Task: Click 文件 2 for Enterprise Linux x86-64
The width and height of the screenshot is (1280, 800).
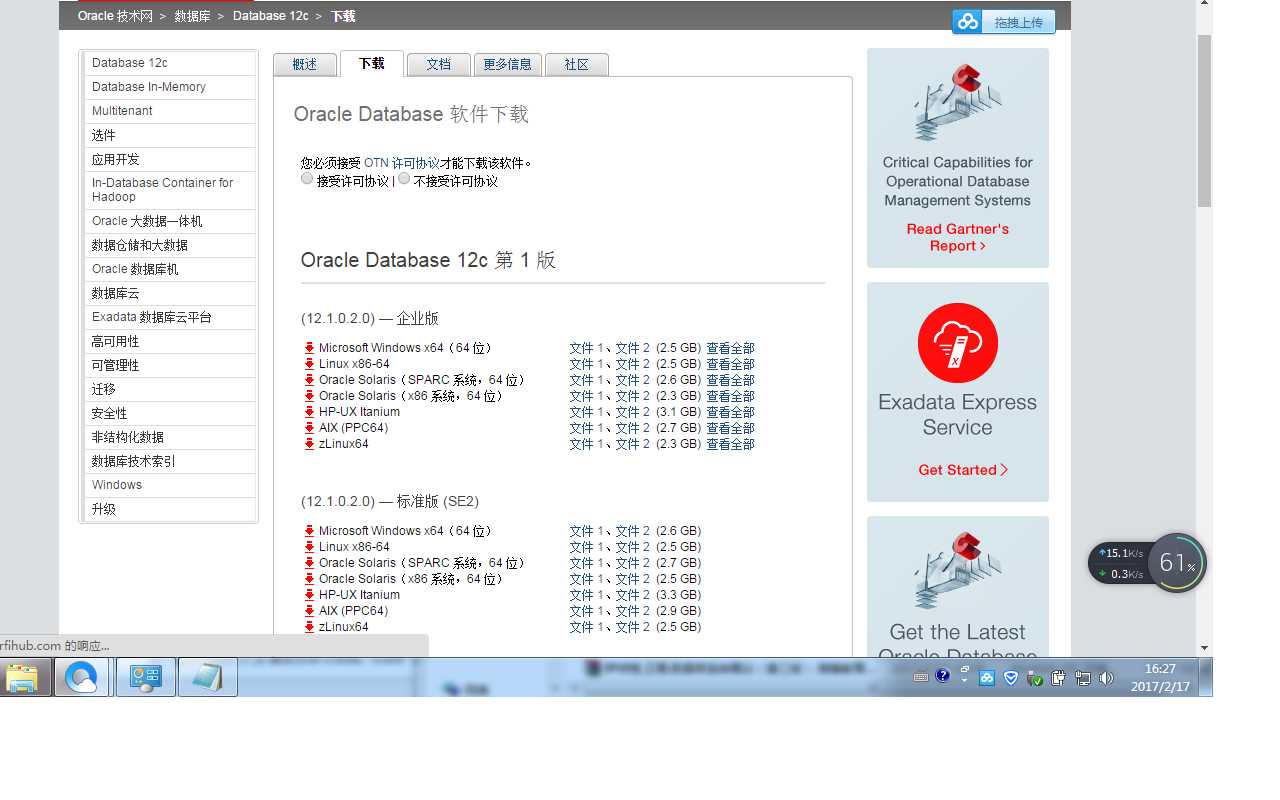Action: (633, 364)
